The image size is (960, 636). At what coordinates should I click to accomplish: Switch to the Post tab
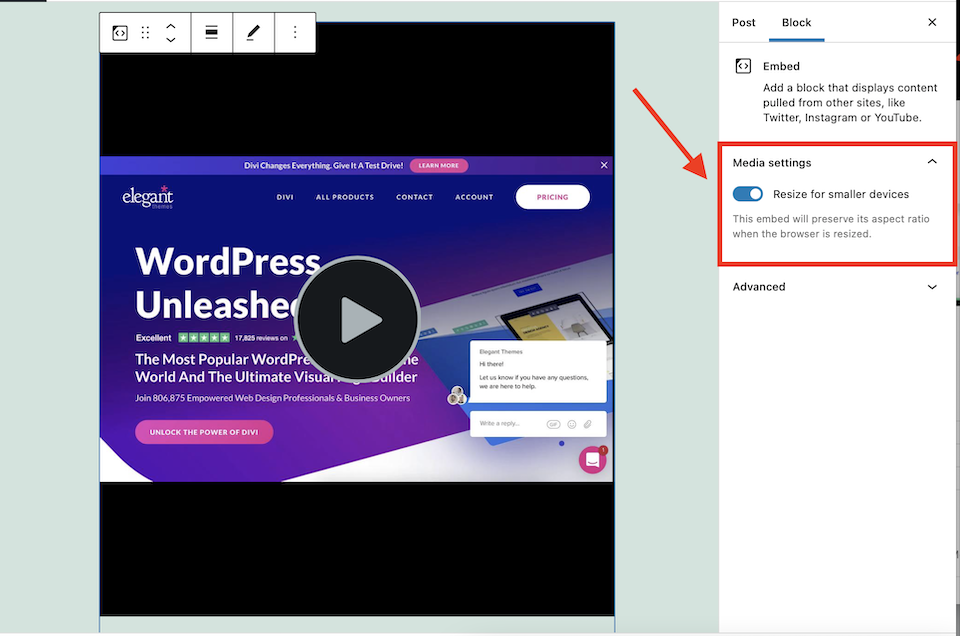(x=743, y=22)
